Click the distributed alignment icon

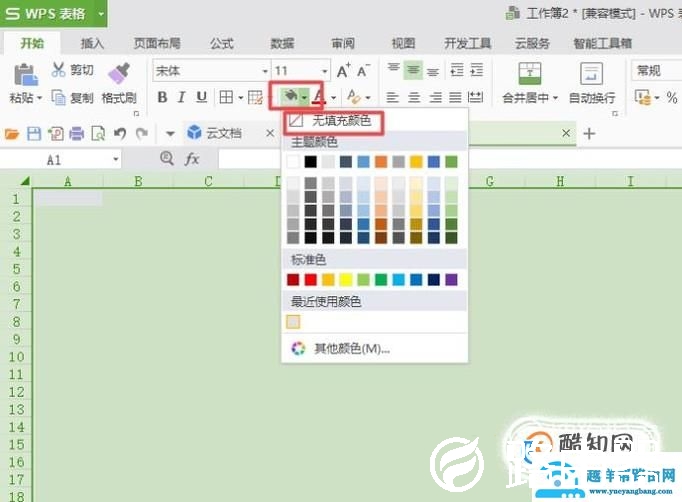(475, 97)
